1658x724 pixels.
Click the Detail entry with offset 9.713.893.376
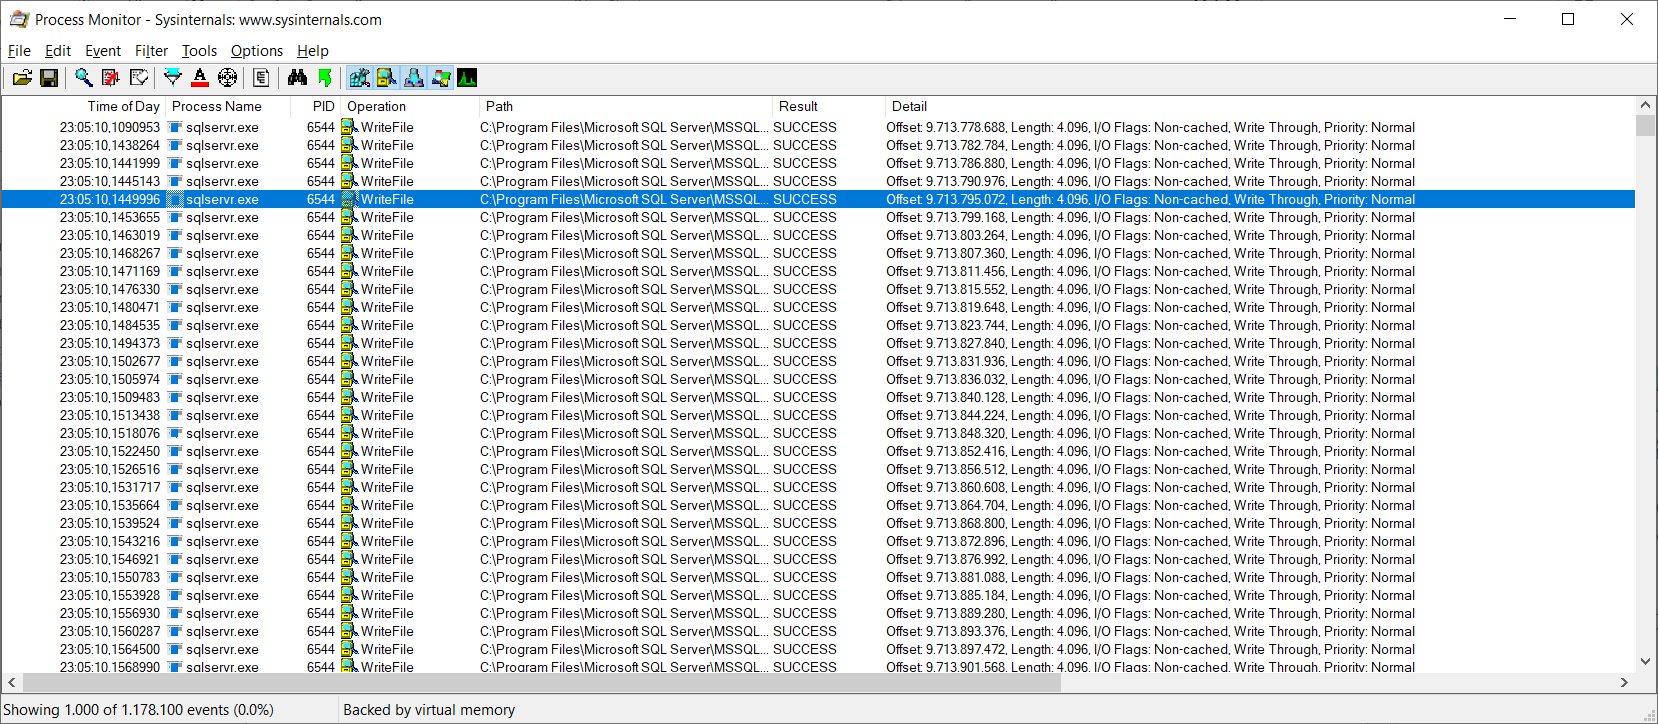coord(1150,632)
